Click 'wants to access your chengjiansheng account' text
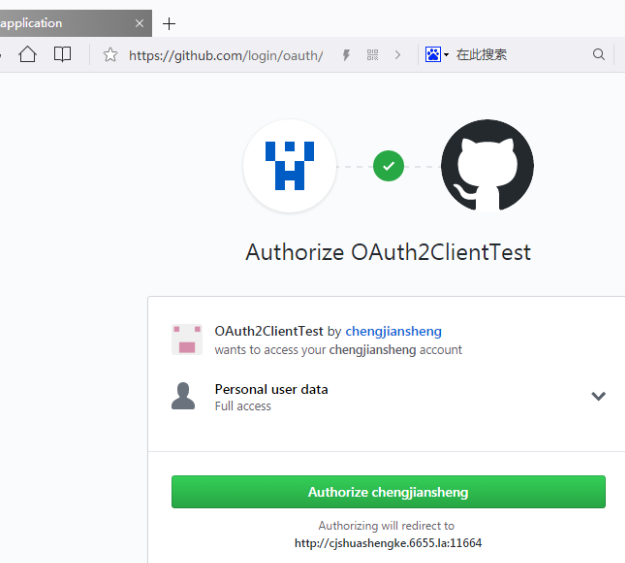The width and height of the screenshot is (625, 563). click(338, 350)
